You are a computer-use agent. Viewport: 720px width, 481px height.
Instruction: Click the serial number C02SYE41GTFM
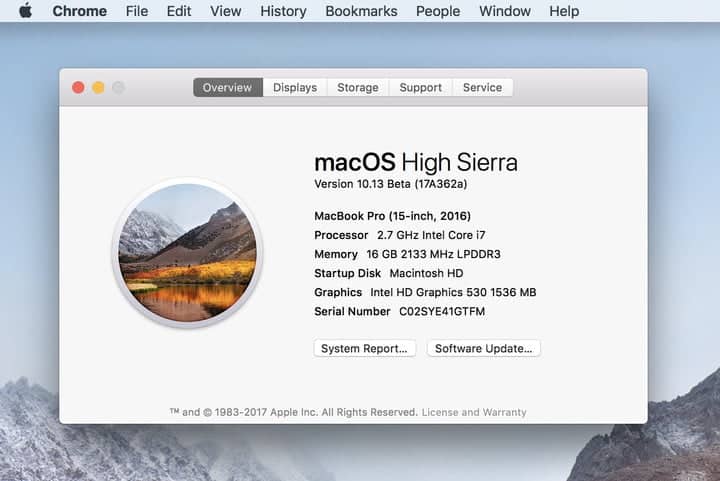tap(442, 312)
